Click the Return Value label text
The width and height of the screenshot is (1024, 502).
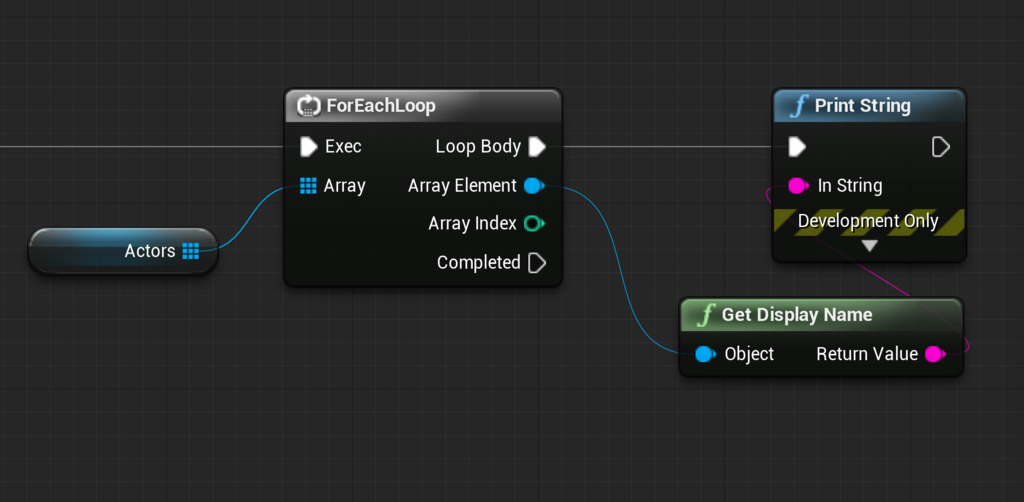click(867, 354)
